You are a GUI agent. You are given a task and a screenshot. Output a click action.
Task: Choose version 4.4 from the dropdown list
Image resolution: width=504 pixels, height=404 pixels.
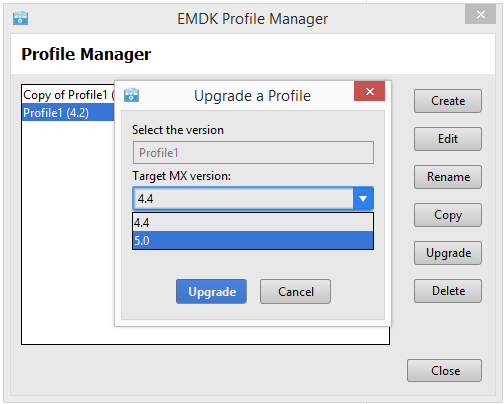[x=253, y=222]
